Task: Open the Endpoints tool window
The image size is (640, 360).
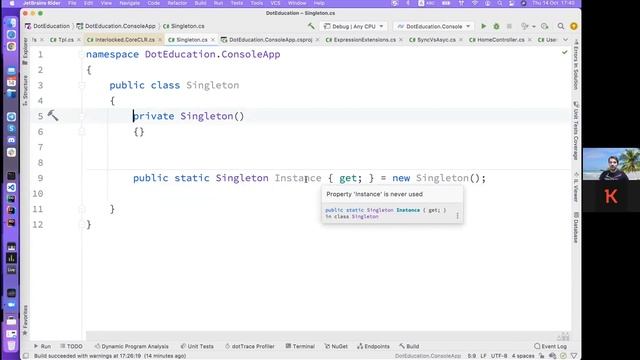Action: (373, 346)
